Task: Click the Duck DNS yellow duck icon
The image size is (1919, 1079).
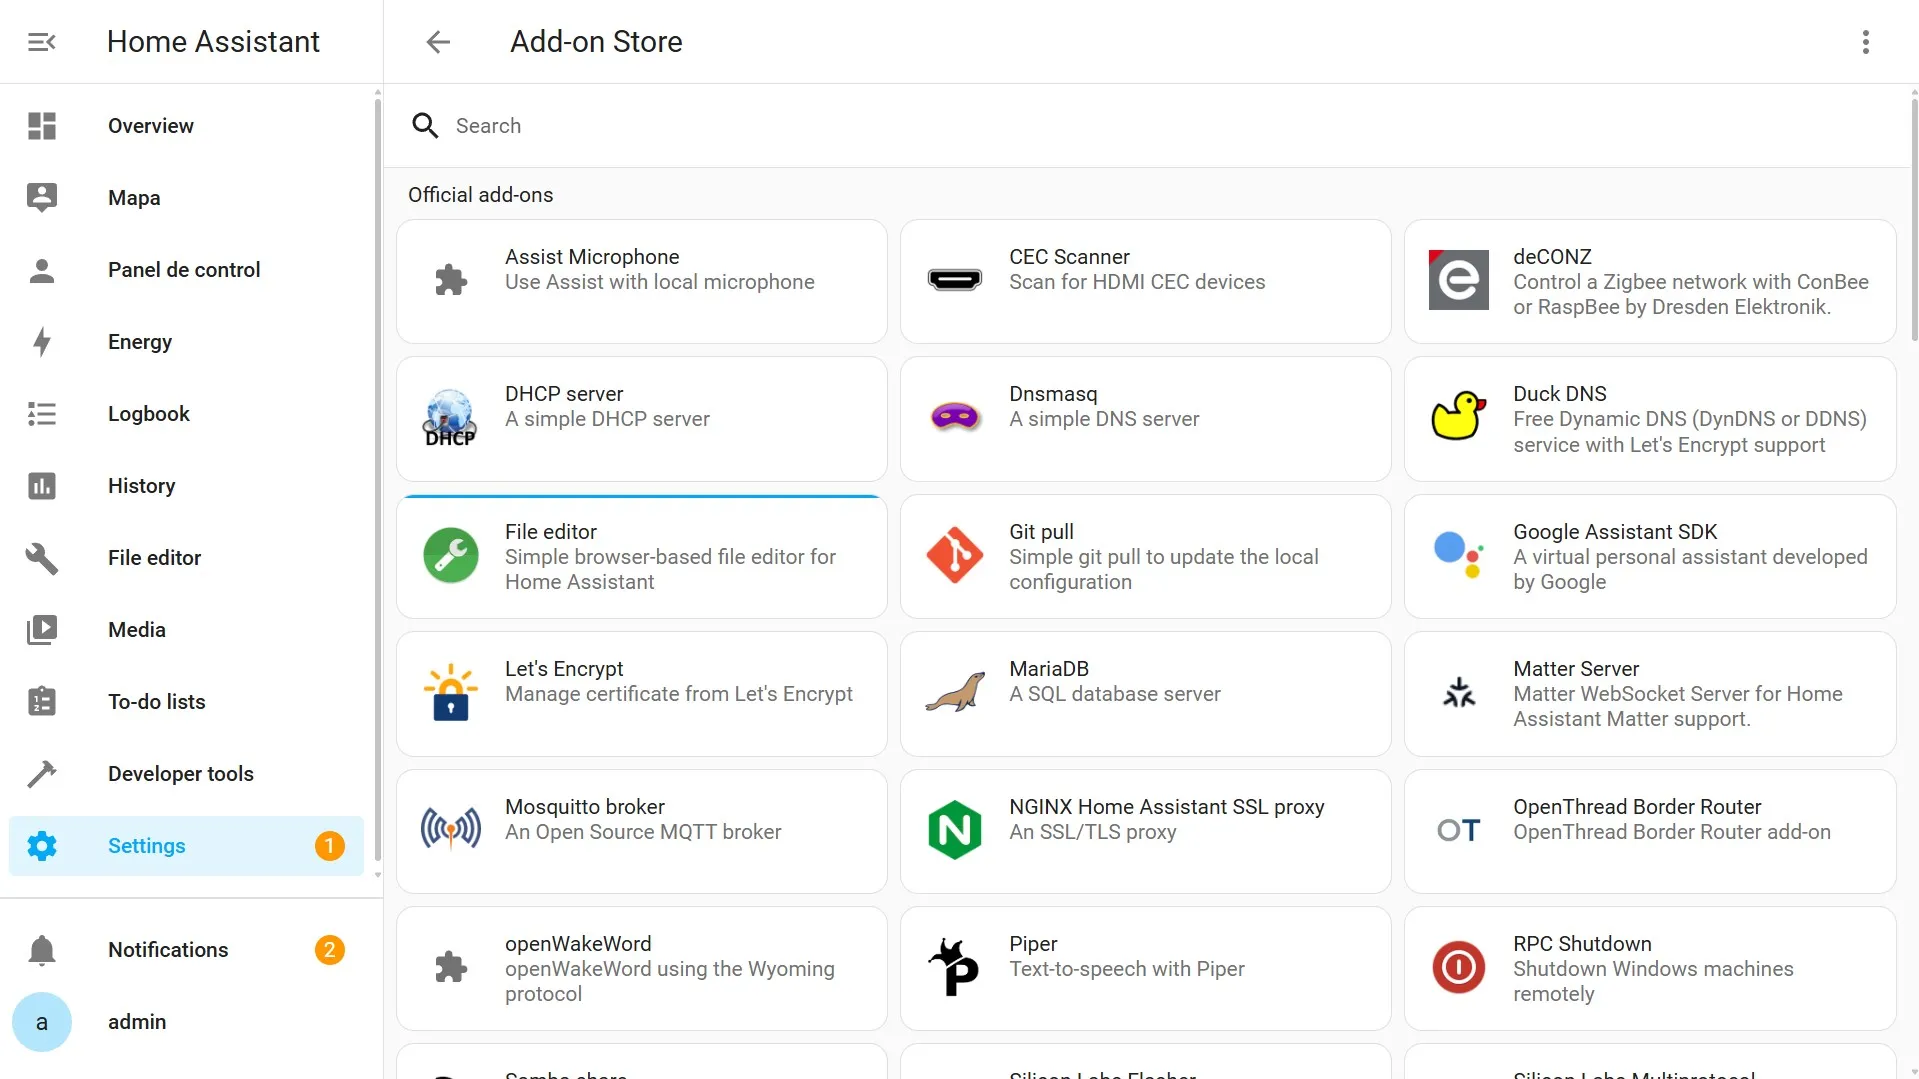Action: [1459, 416]
